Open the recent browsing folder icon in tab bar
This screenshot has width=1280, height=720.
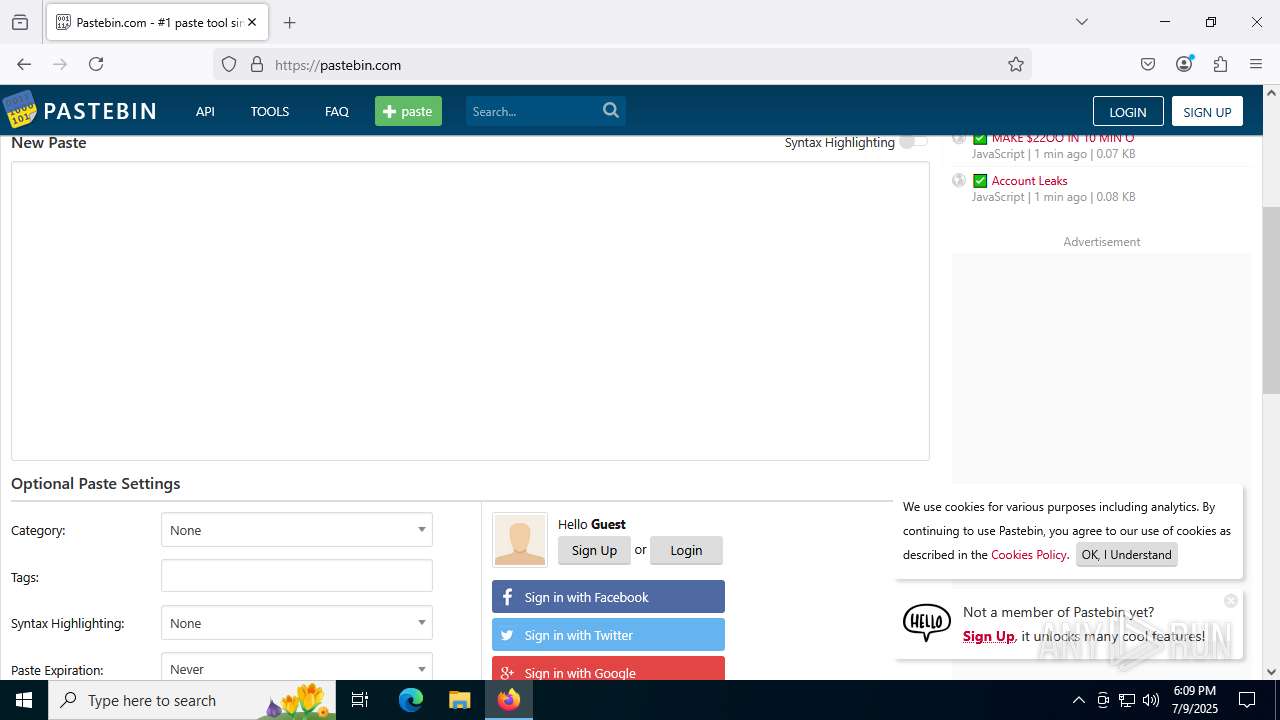[20, 22]
